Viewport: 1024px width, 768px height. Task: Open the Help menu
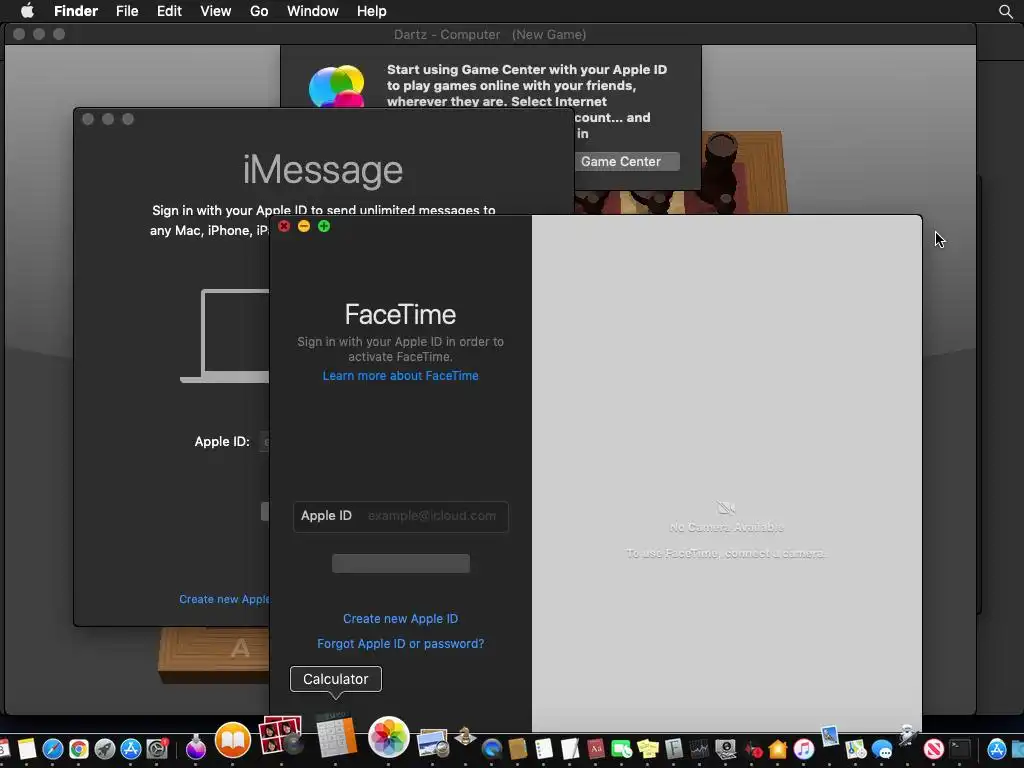click(372, 11)
